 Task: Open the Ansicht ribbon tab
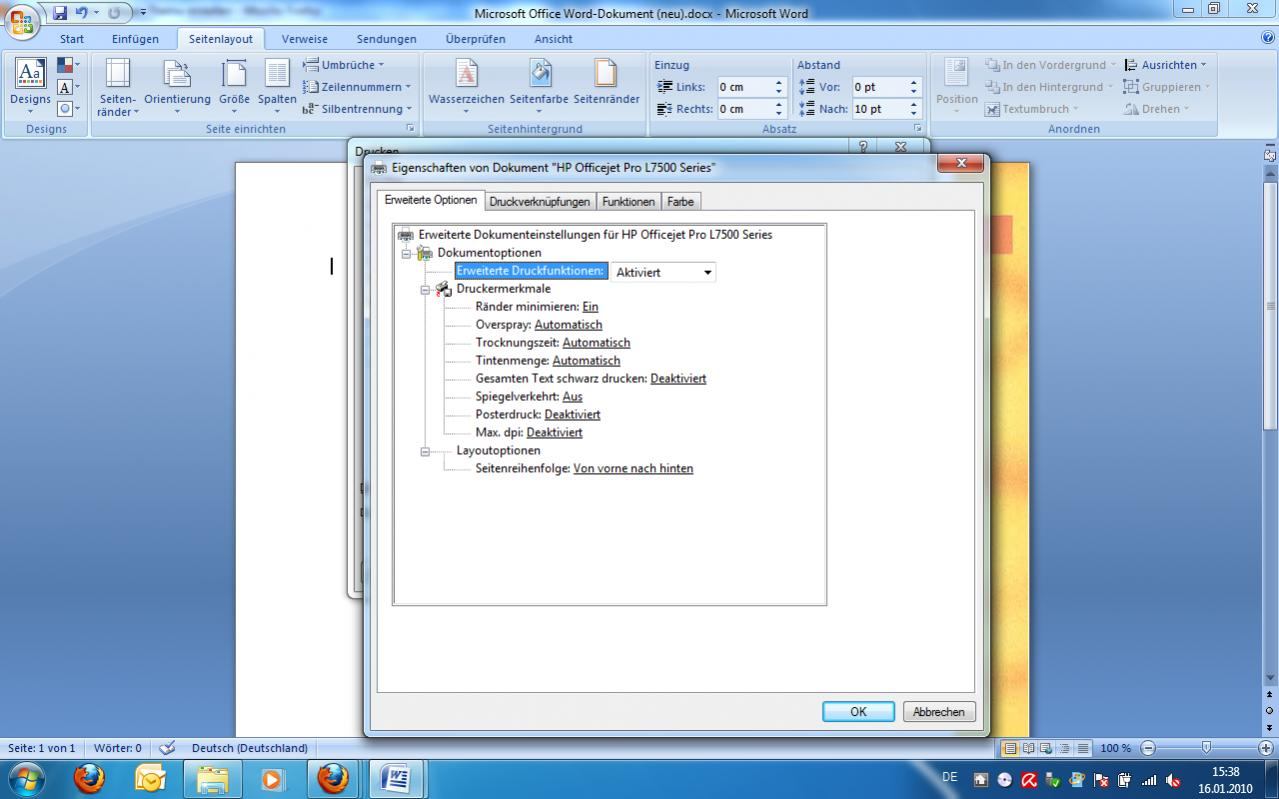[x=553, y=39]
